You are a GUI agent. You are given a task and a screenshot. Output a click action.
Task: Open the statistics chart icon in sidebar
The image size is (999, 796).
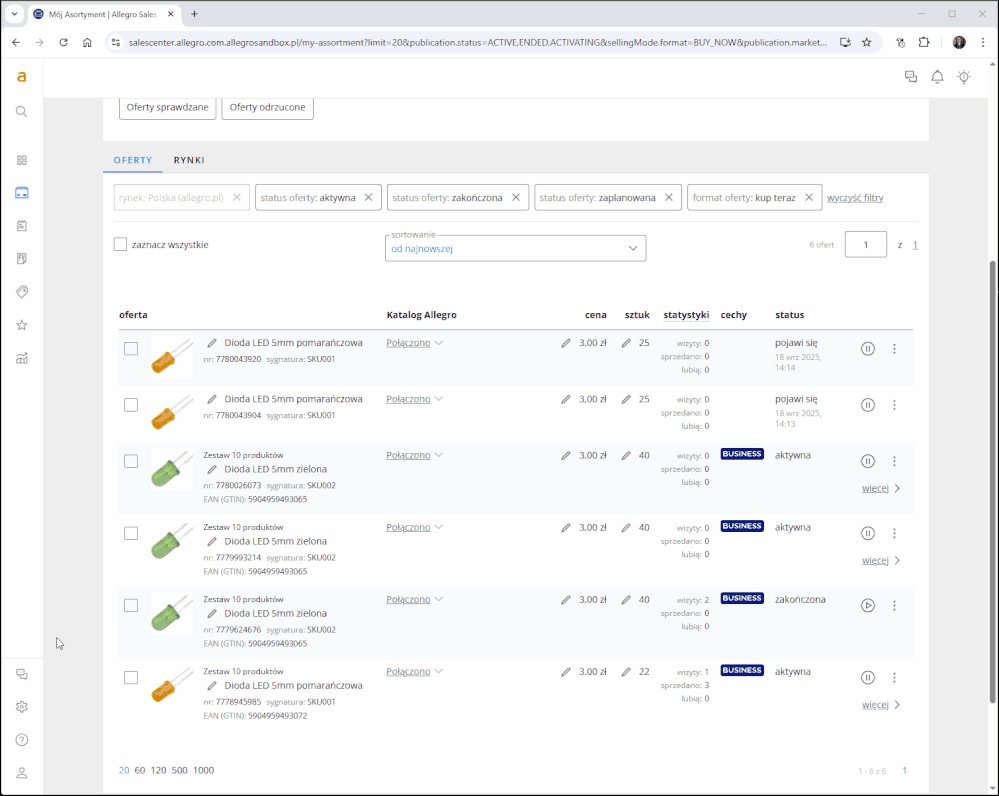[22, 358]
